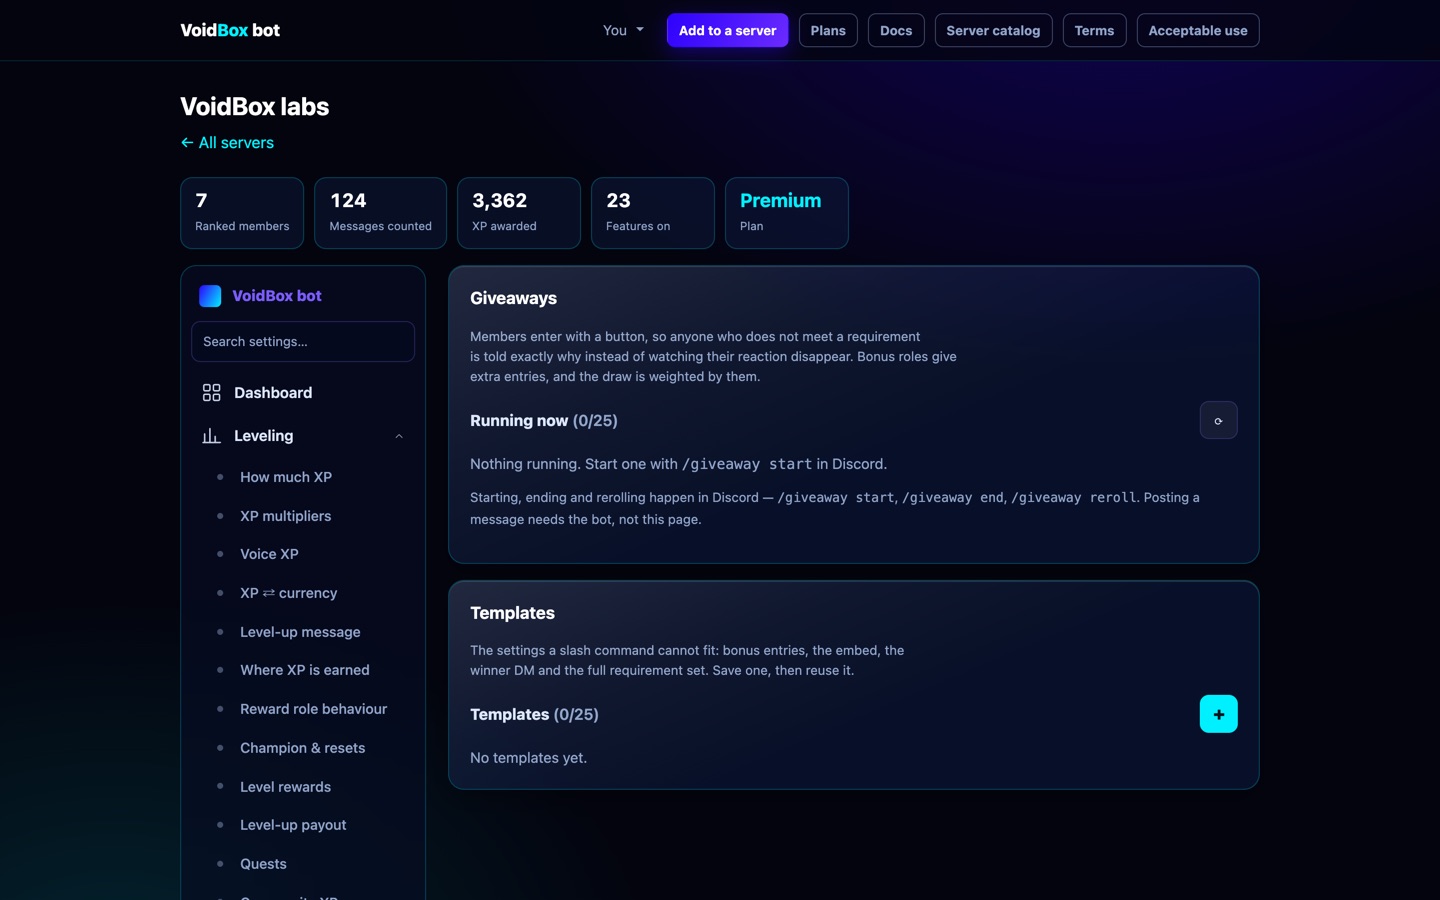Viewport: 1440px width, 900px height.
Task: Click the VoidBox labs page title
Action: [x=254, y=107]
